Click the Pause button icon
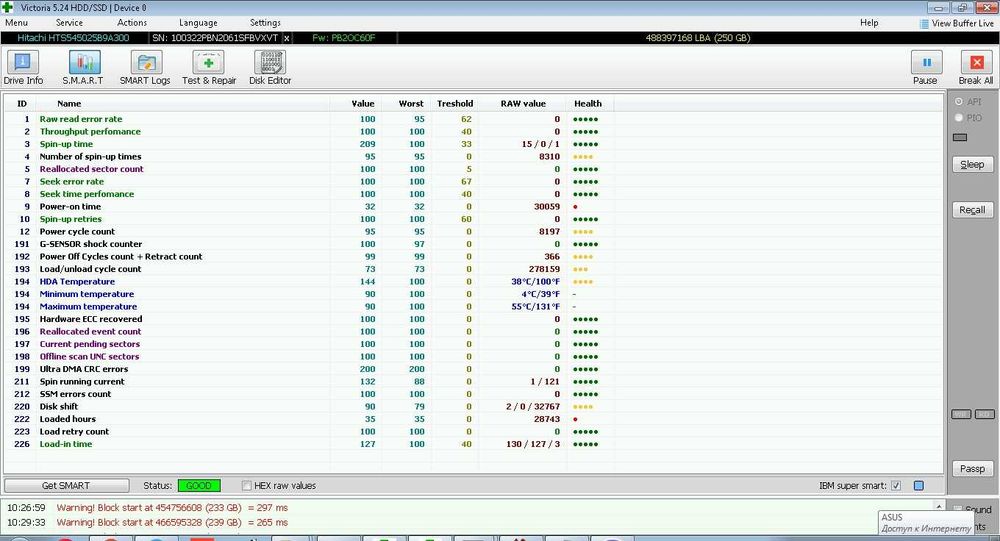Image resolution: width=1000 pixels, height=541 pixels. point(927,63)
